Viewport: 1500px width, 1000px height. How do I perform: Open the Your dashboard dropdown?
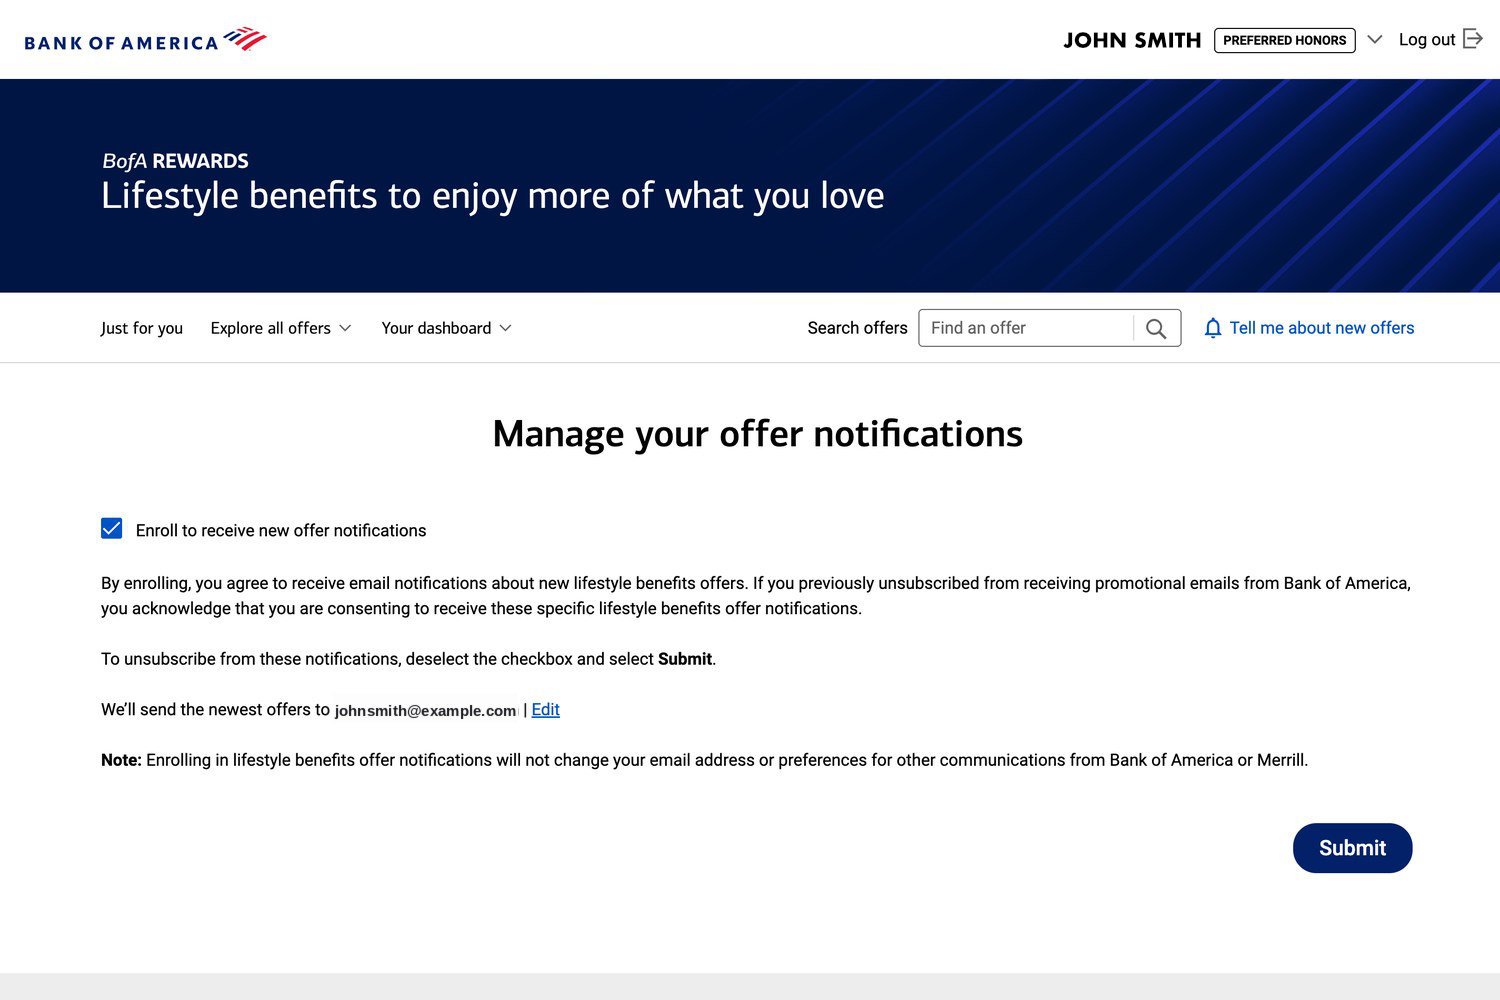446,328
